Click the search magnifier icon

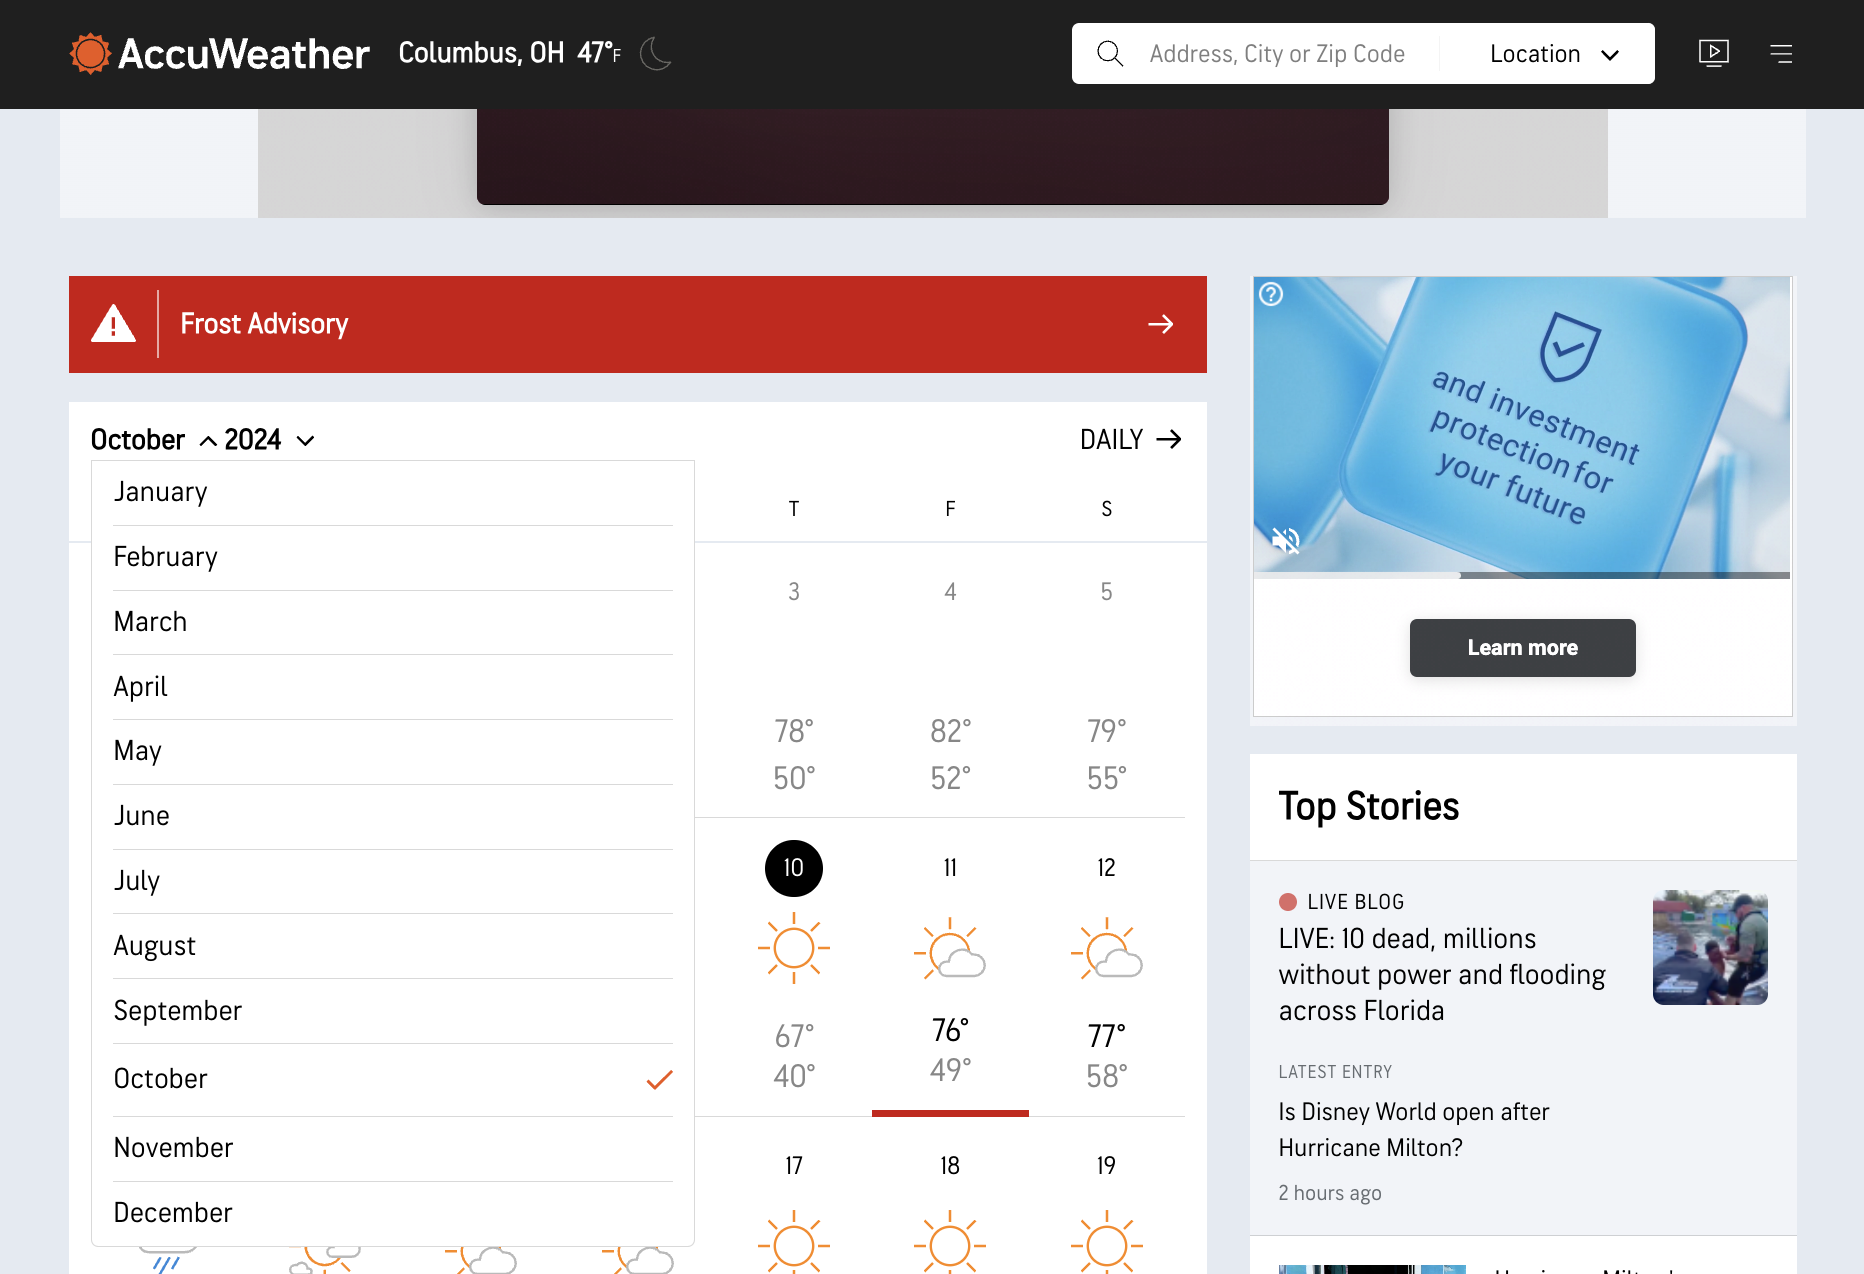tap(1110, 54)
